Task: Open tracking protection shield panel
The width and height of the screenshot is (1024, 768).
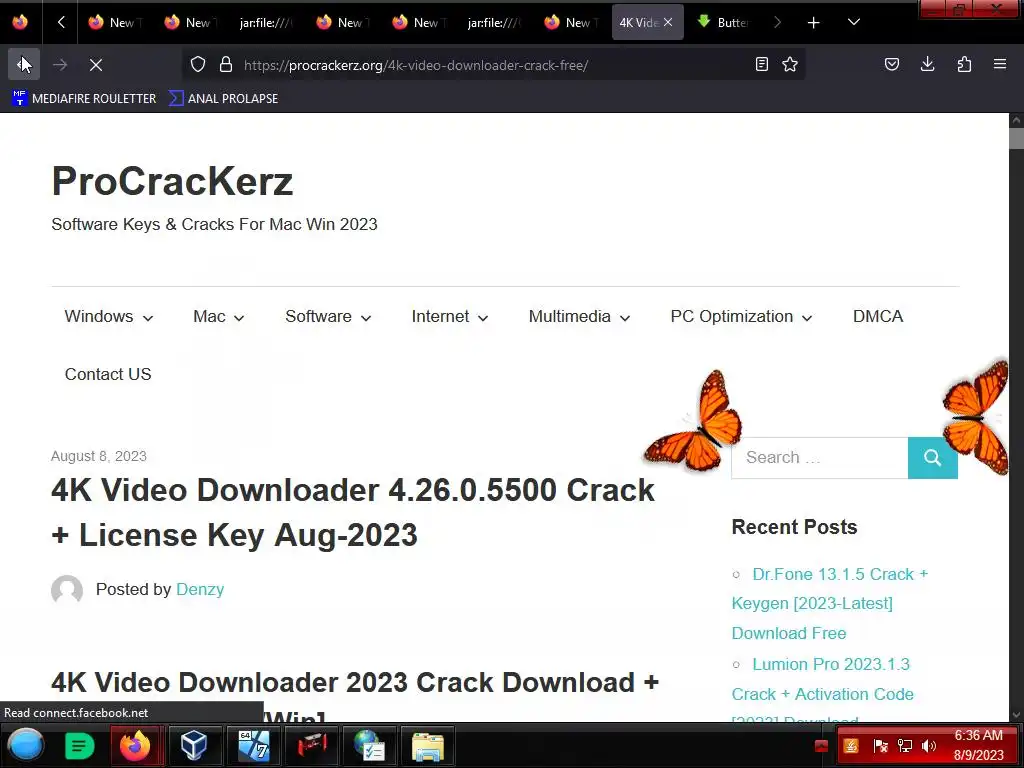Action: pyautogui.click(x=198, y=65)
